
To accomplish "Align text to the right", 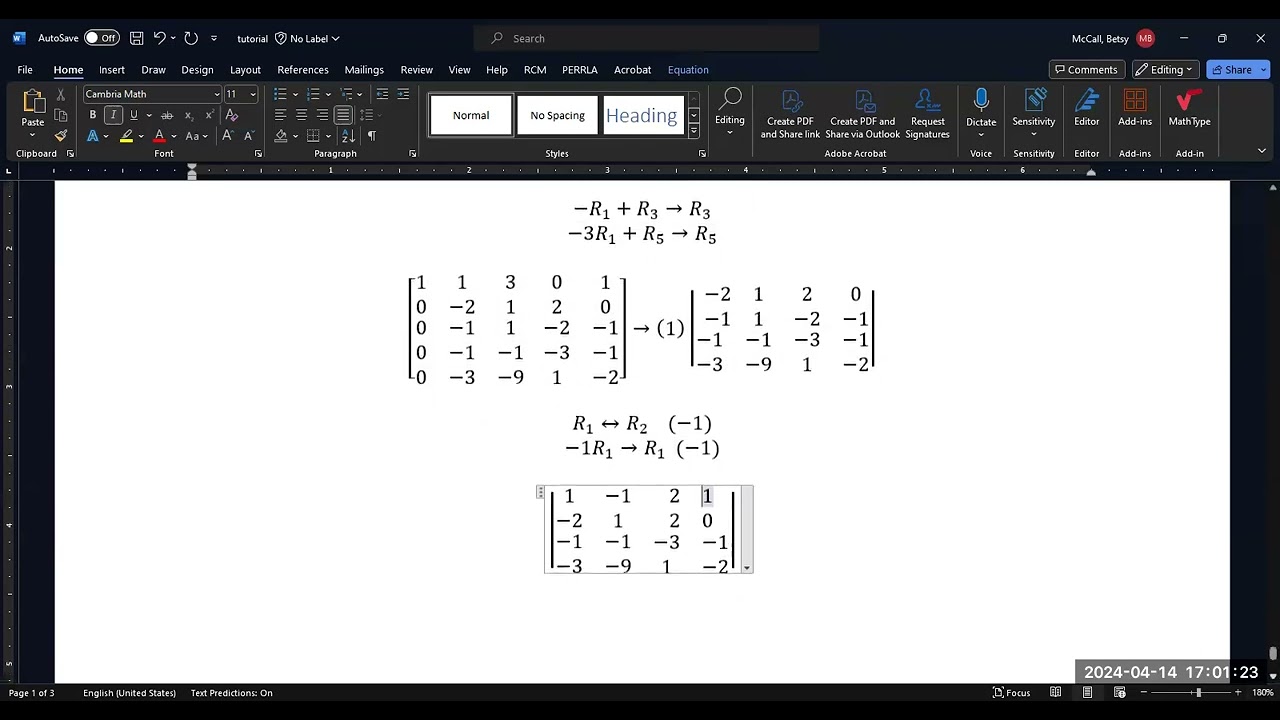I will pyautogui.click(x=322, y=115).
